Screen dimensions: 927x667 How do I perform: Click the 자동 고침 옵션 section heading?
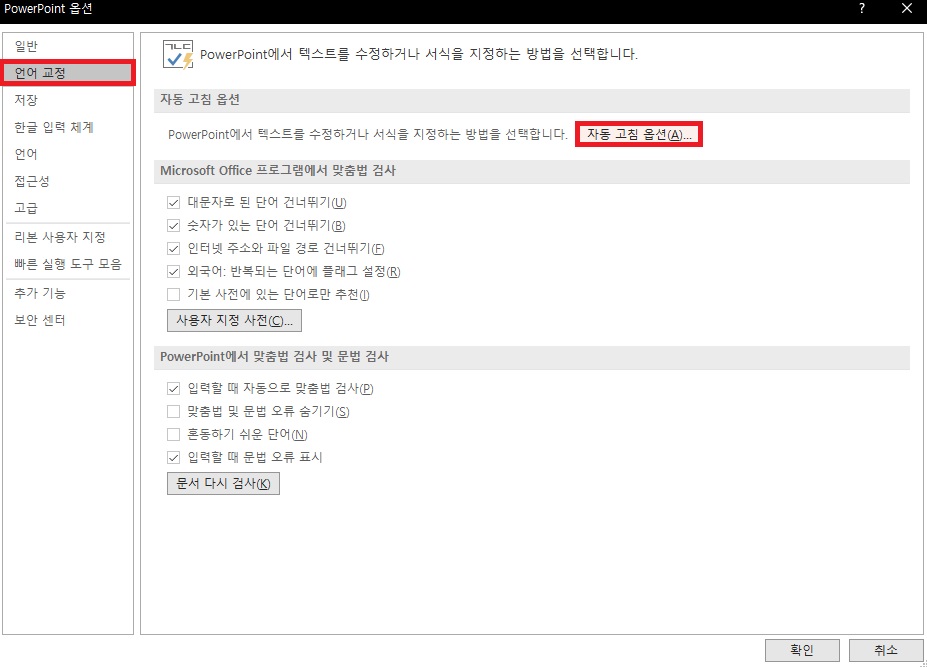[x=200, y=99]
